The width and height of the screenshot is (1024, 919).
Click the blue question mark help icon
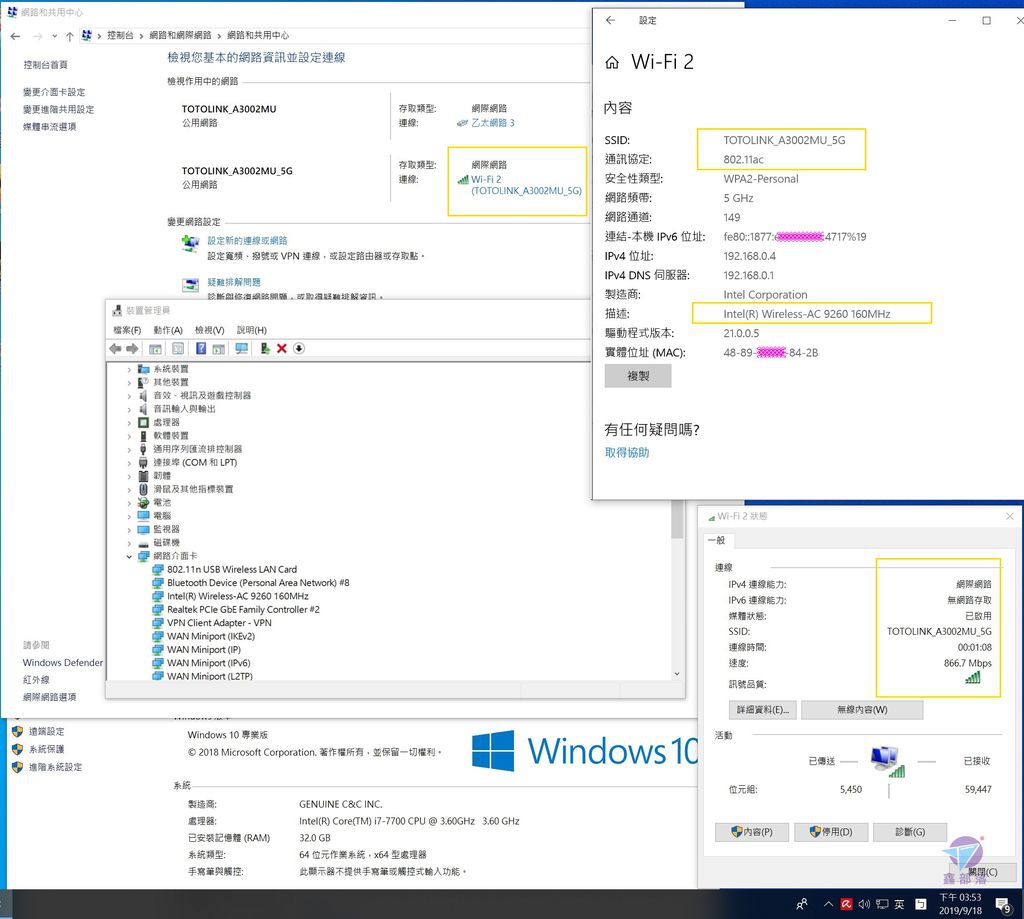(201, 349)
